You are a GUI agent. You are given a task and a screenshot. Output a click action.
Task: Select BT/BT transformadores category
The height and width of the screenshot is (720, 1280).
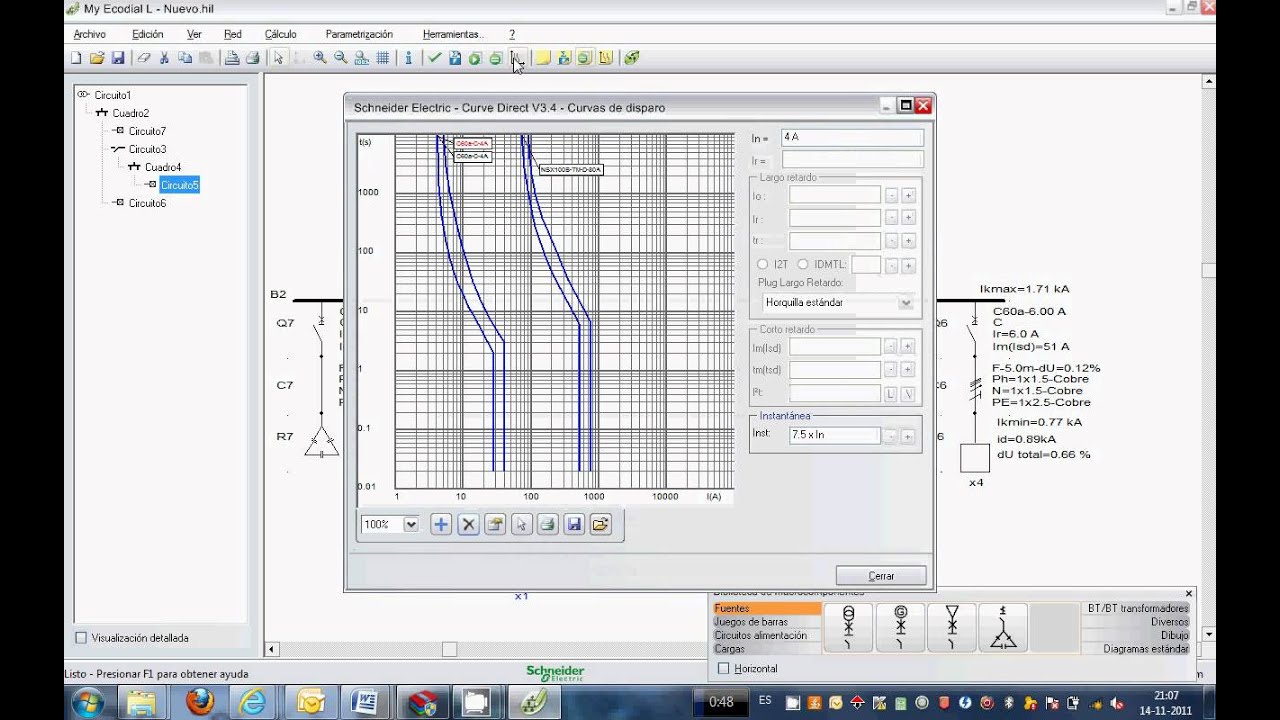(x=1138, y=608)
